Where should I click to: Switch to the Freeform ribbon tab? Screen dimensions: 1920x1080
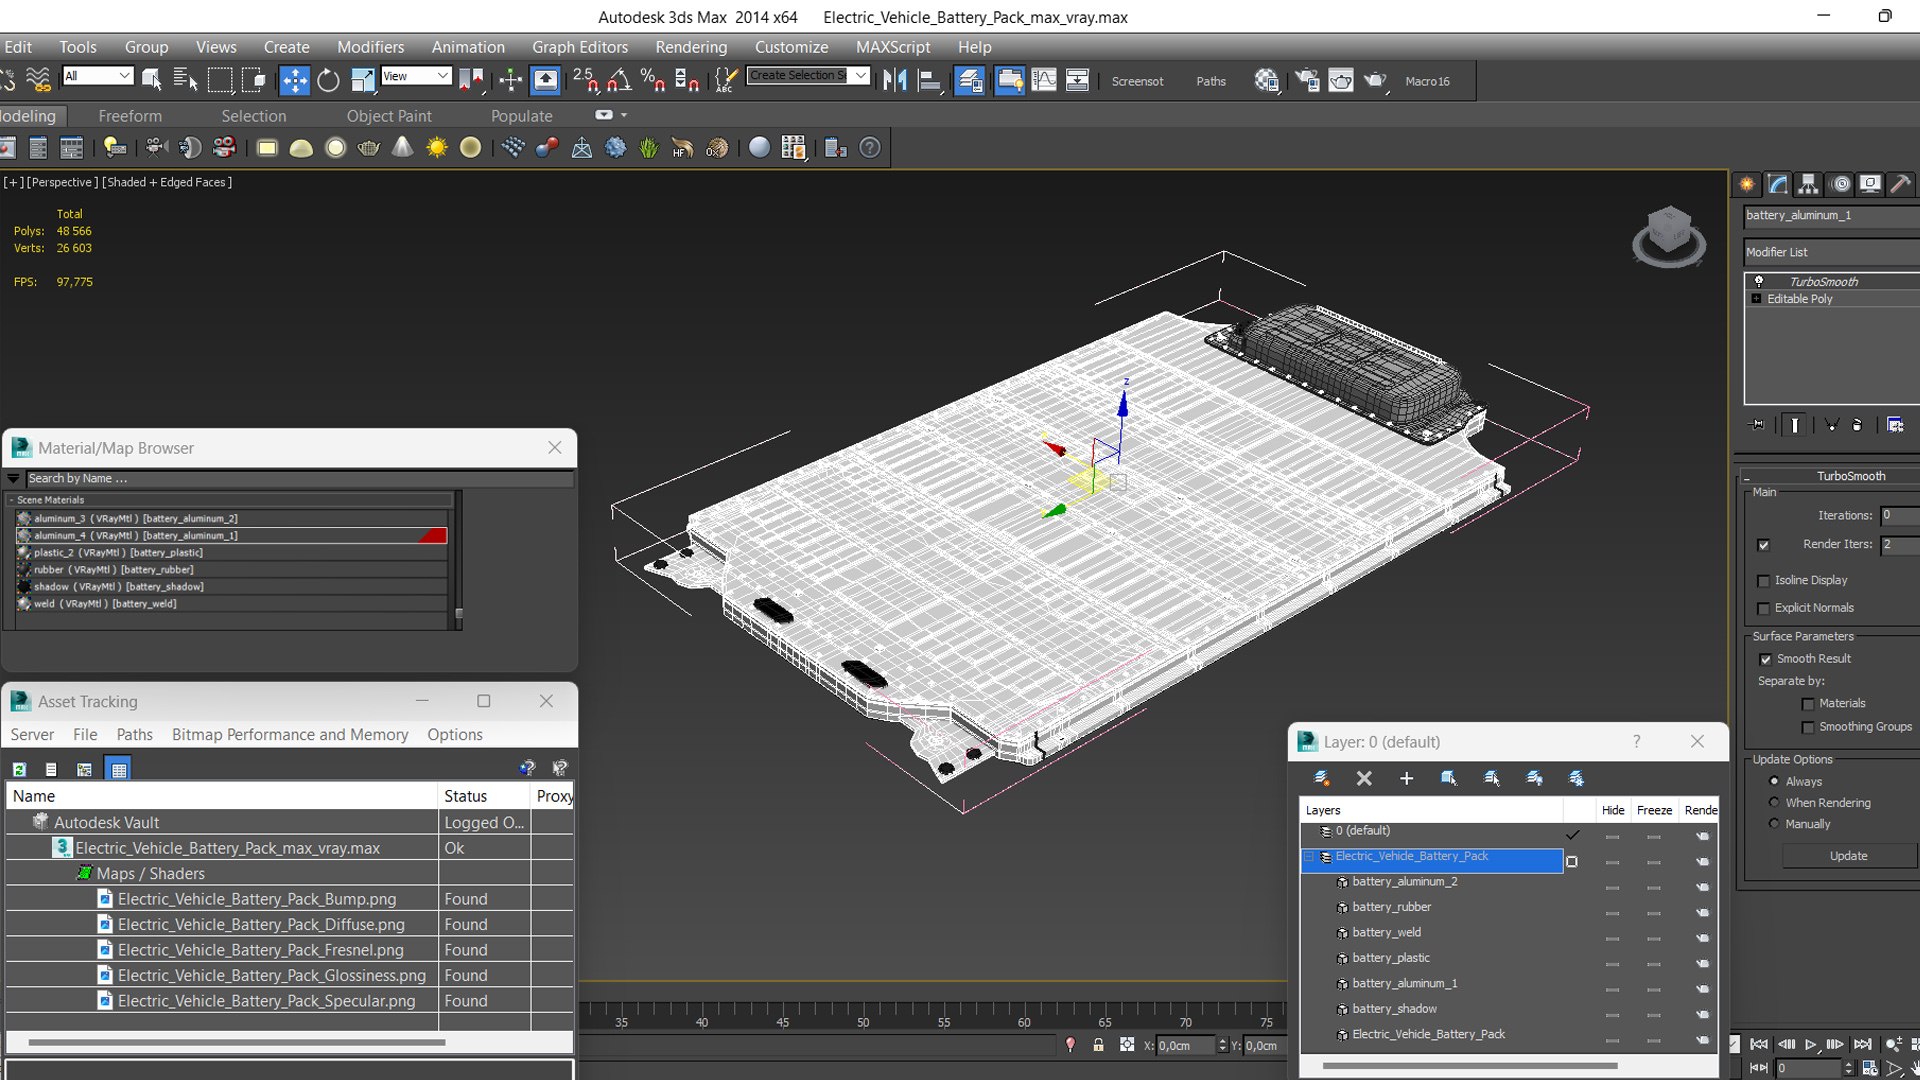point(130,116)
